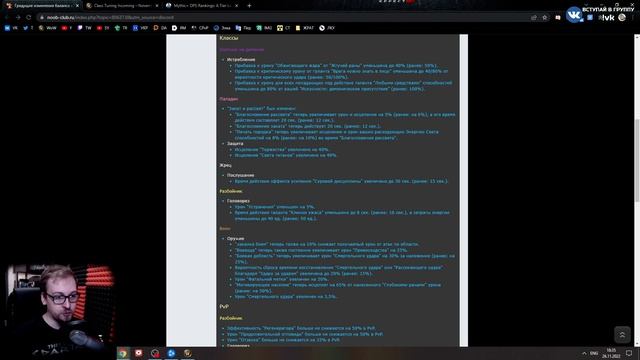This screenshot has height=360, width=640.
Task: Open the bookmark with the GitHub-like icon
Action: click(327, 28)
